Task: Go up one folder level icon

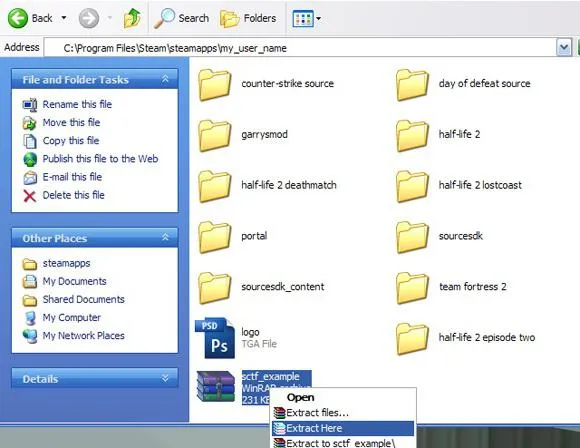Action: [x=132, y=18]
